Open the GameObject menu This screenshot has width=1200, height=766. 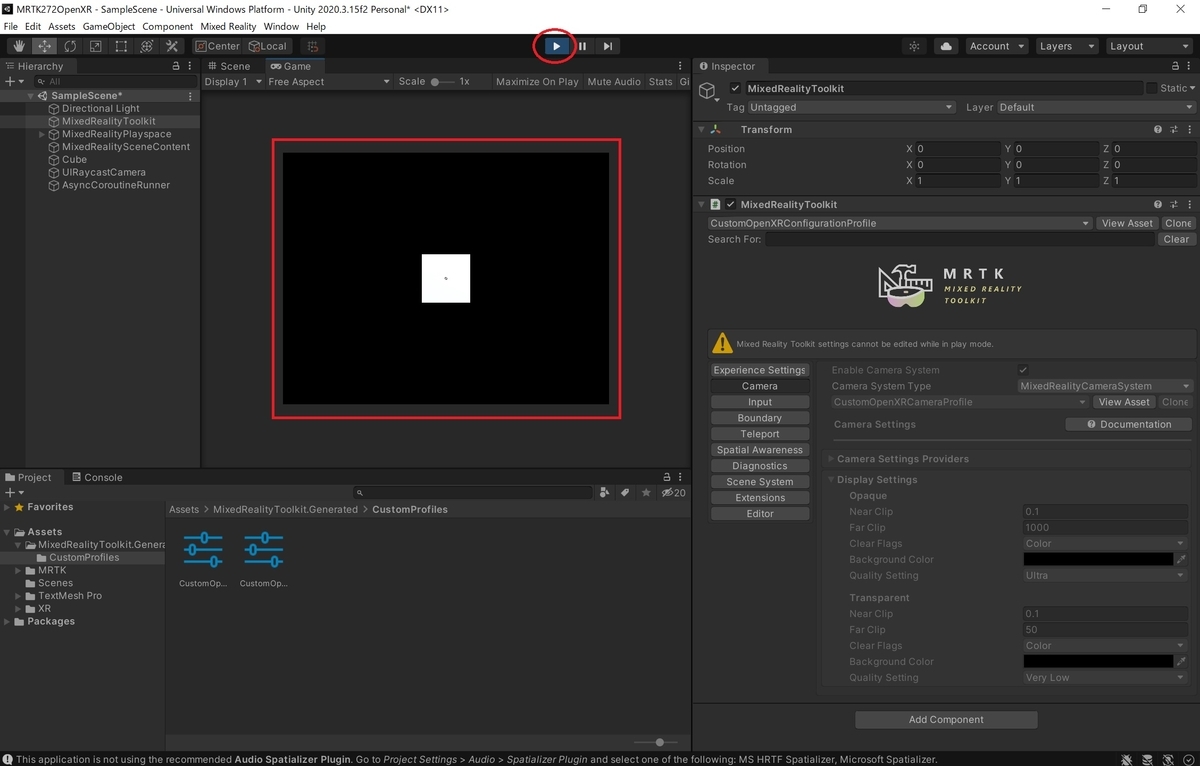[x=110, y=26]
